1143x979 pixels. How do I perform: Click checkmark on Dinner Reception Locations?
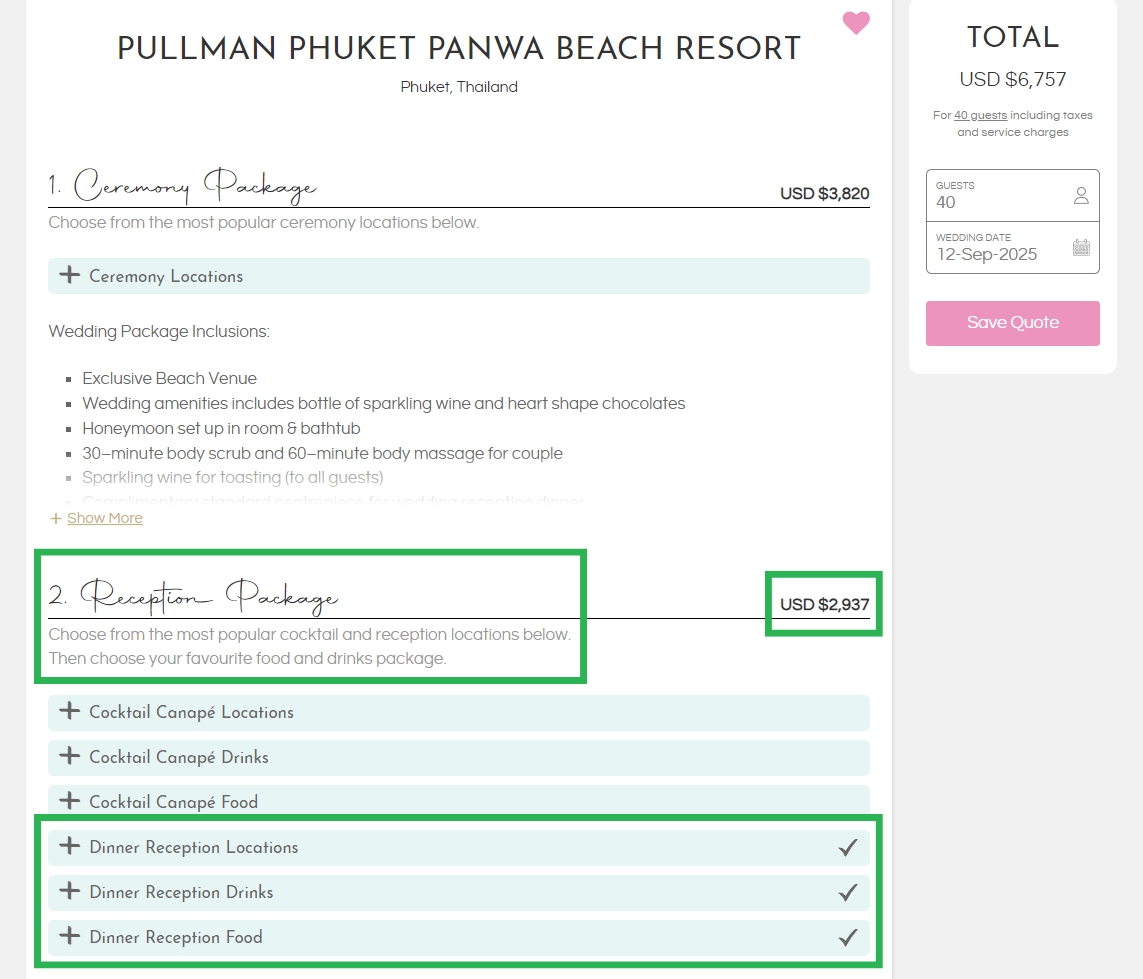(848, 847)
